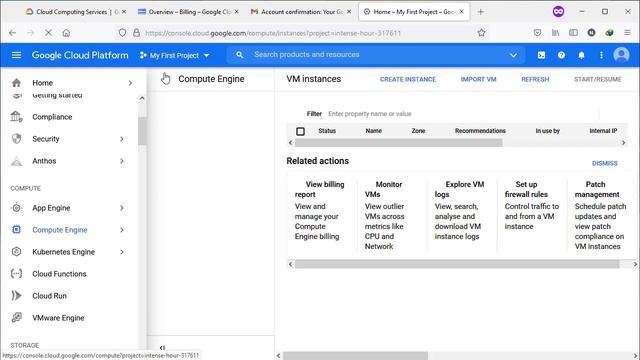Open the Firefox application menu
Screen dimensions: 640x360
tap(627, 33)
